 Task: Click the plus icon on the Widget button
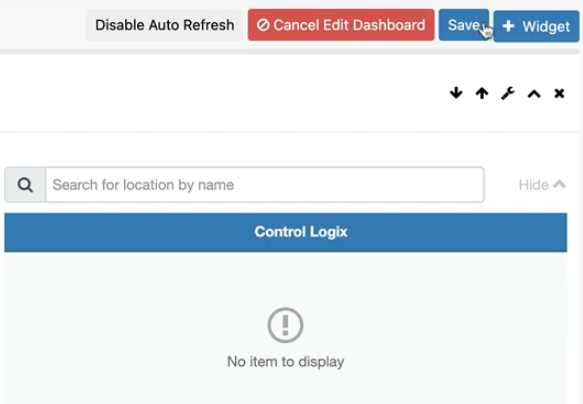tap(508, 26)
